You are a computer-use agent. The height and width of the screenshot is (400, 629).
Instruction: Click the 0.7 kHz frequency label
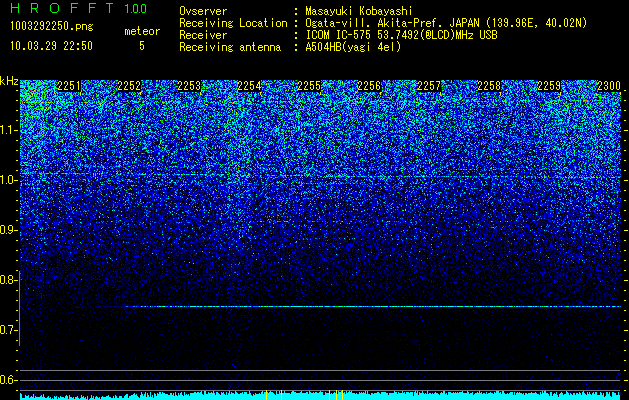(x=8, y=330)
